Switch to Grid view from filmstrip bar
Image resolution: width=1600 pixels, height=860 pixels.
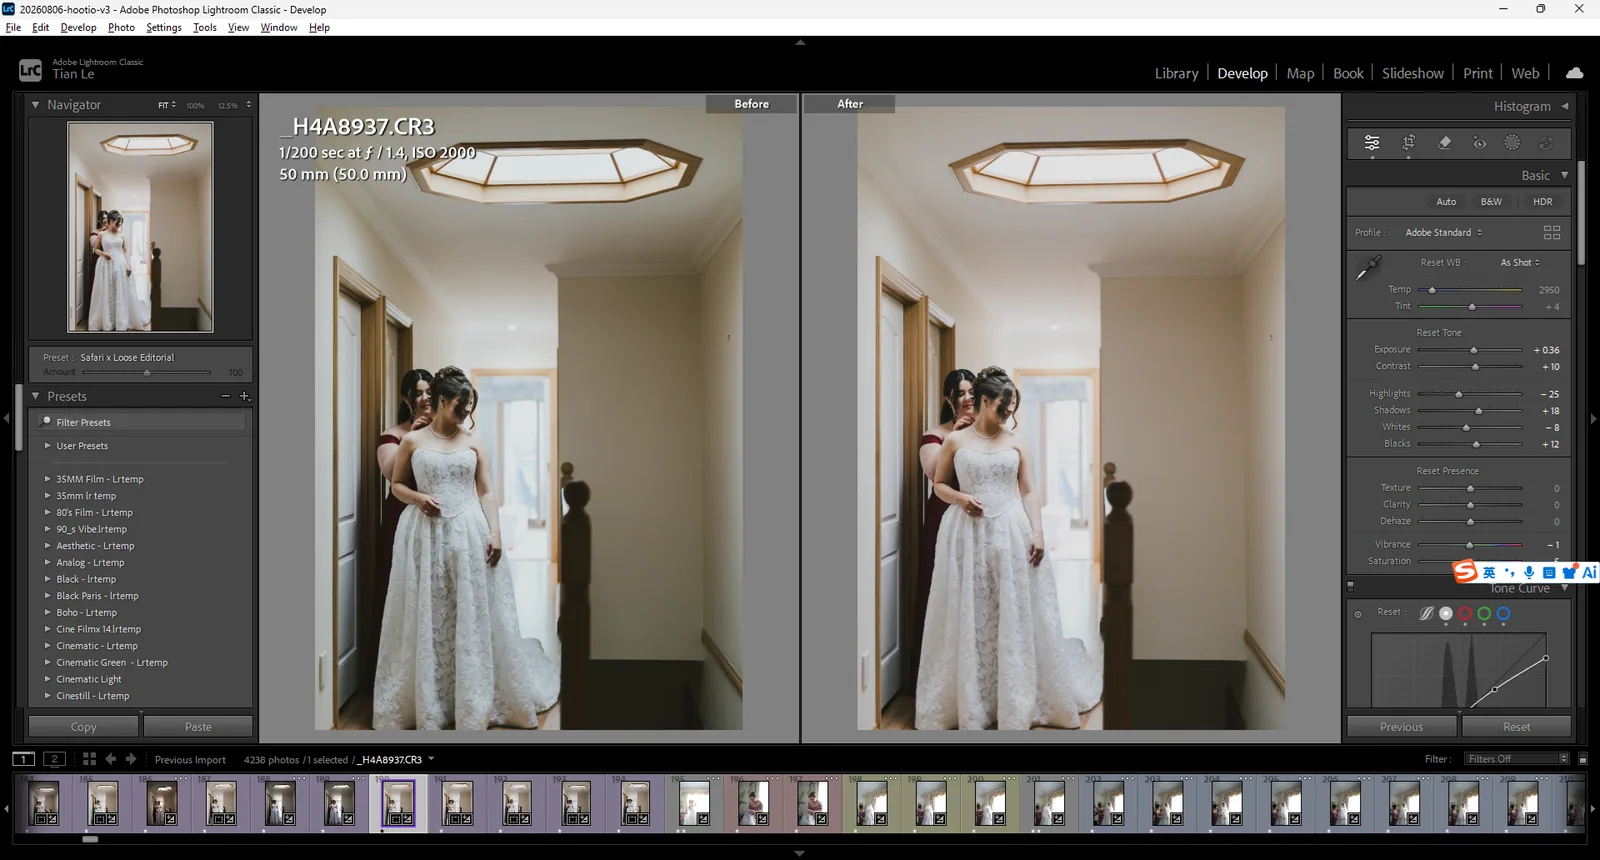89,759
